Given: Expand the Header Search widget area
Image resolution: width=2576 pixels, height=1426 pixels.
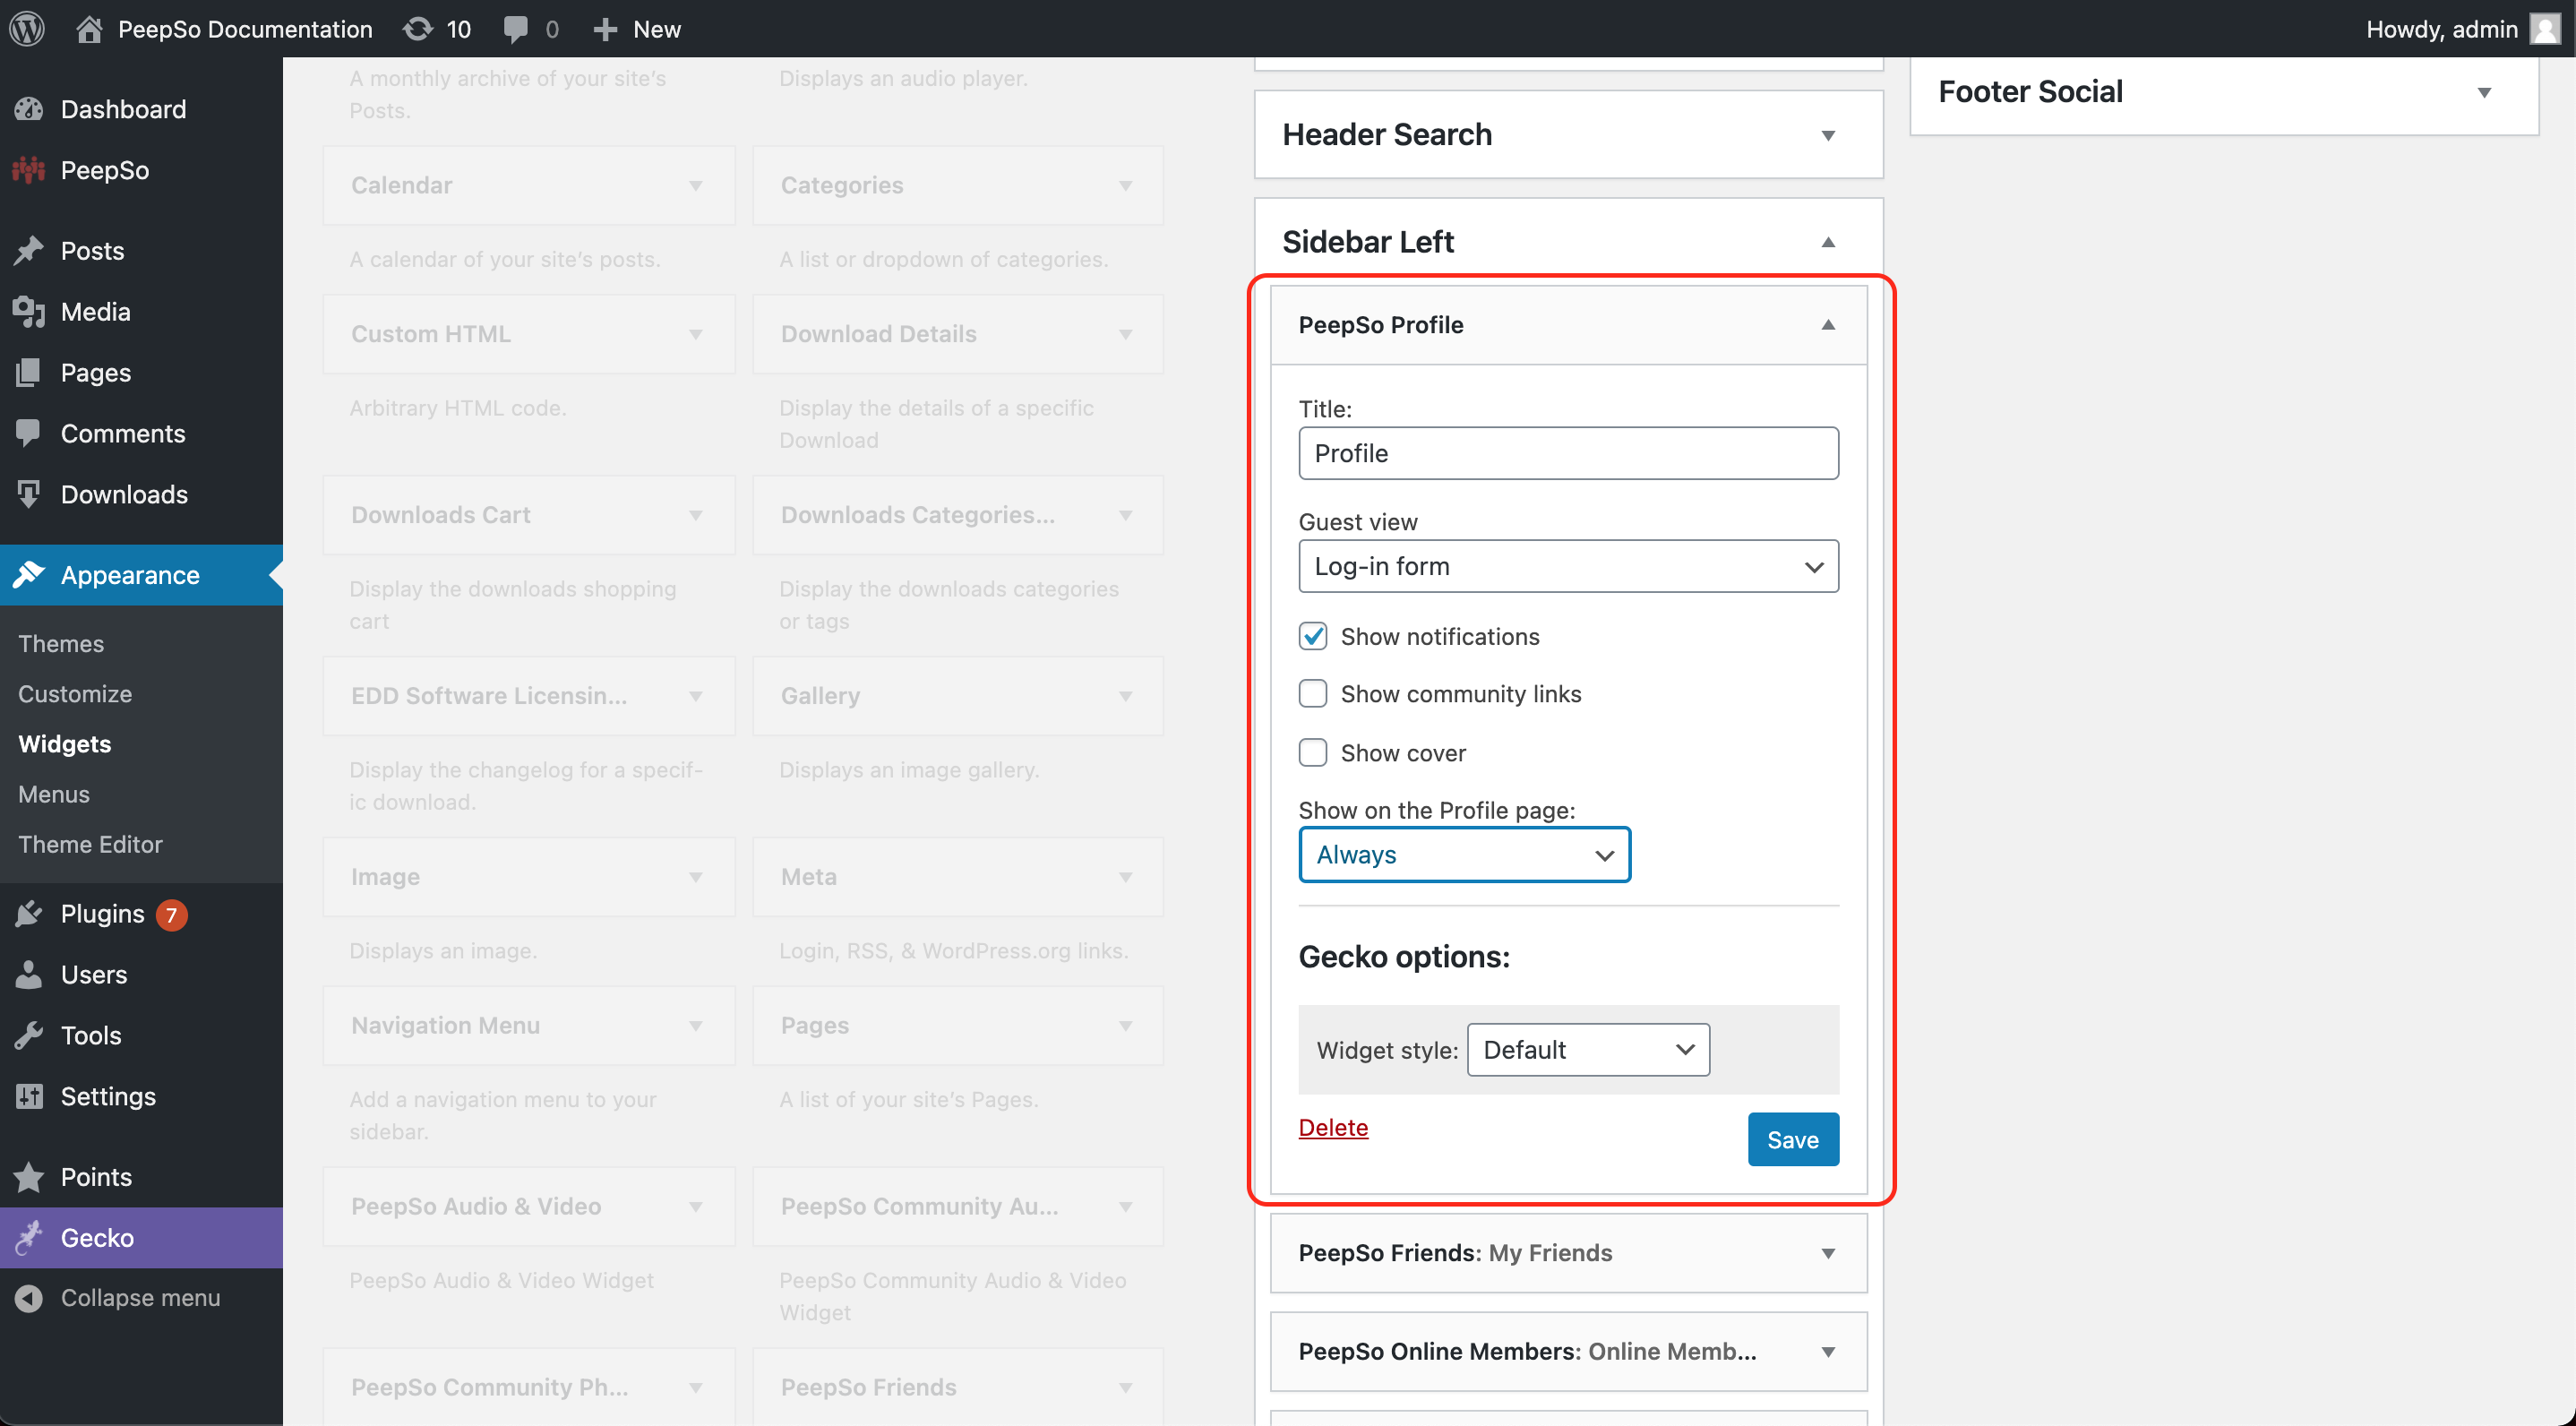Looking at the screenshot, I should click(1828, 135).
